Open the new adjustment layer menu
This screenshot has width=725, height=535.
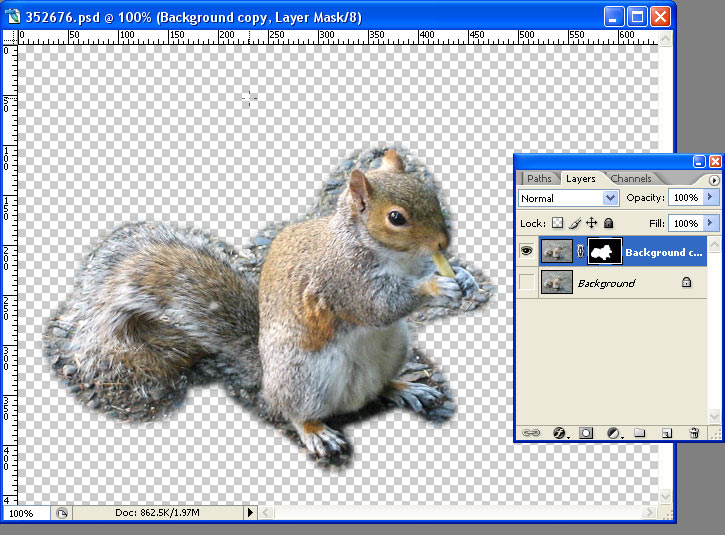pyautogui.click(x=613, y=433)
